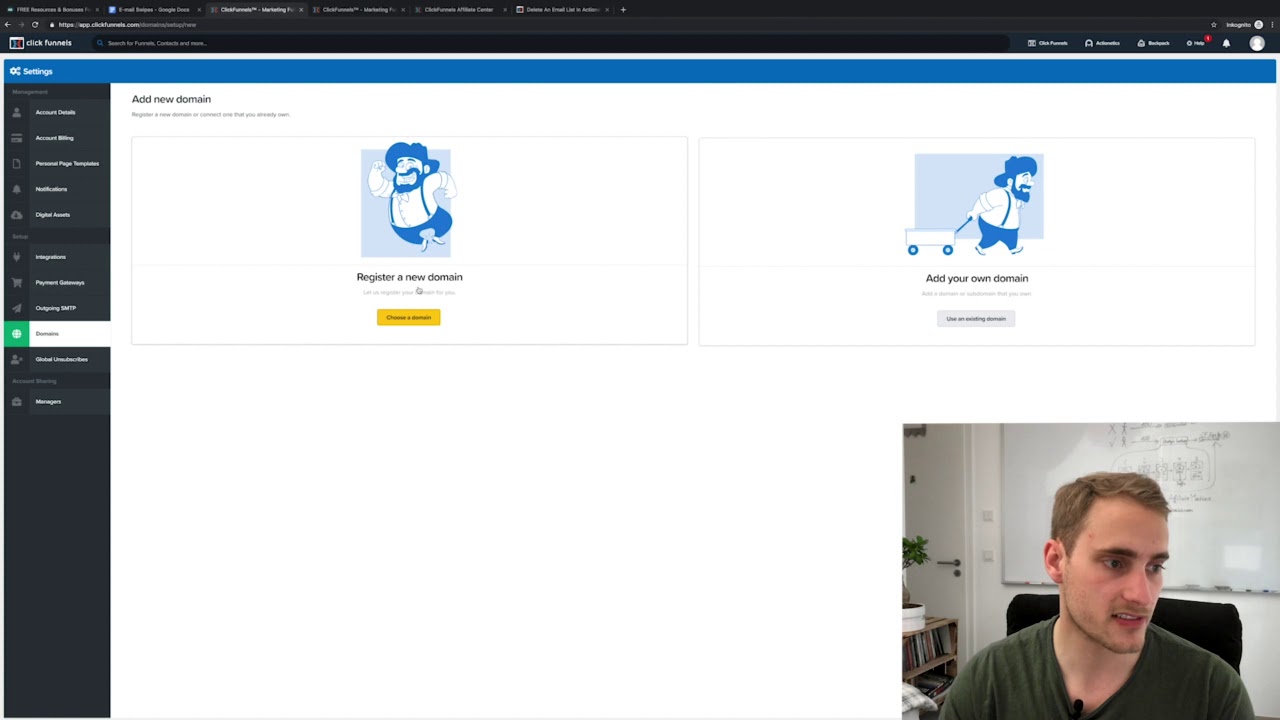Viewport: 1280px width, 720px height.
Task: Click the Account Details person icon
Action: tap(16, 112)
